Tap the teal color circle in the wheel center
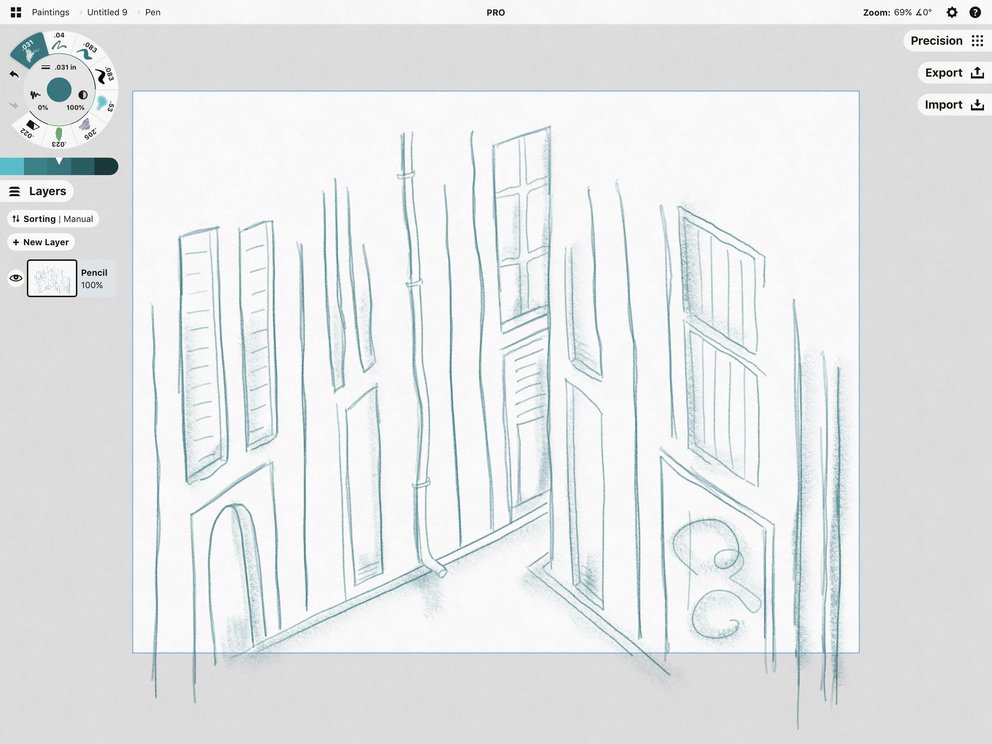This screenshot has height=744, width=992. pyautogui.click(x=58, y=90)
